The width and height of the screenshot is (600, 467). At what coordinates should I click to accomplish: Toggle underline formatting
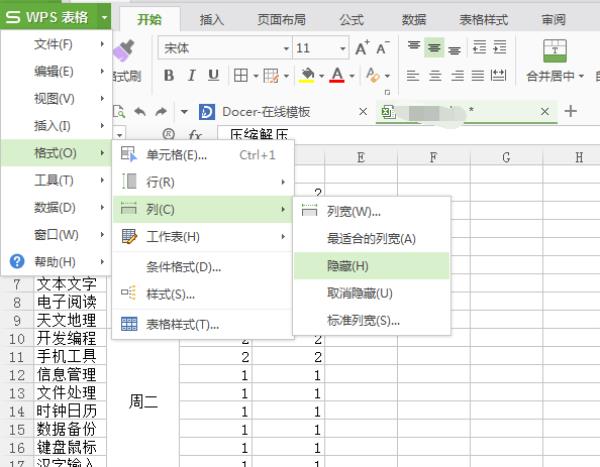pos(213,75)
